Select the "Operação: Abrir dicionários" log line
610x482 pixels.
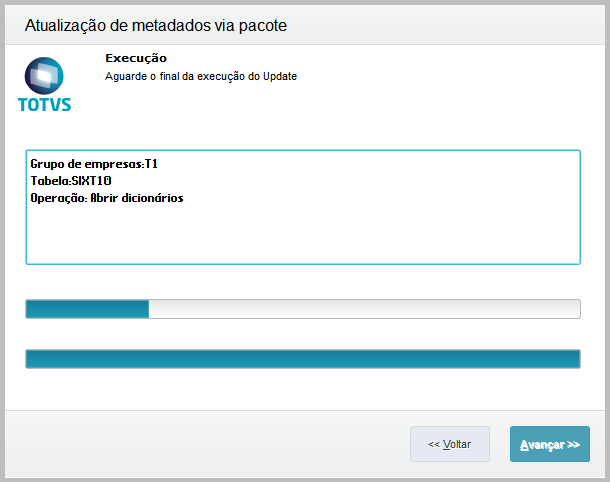(x=107, y=197)
